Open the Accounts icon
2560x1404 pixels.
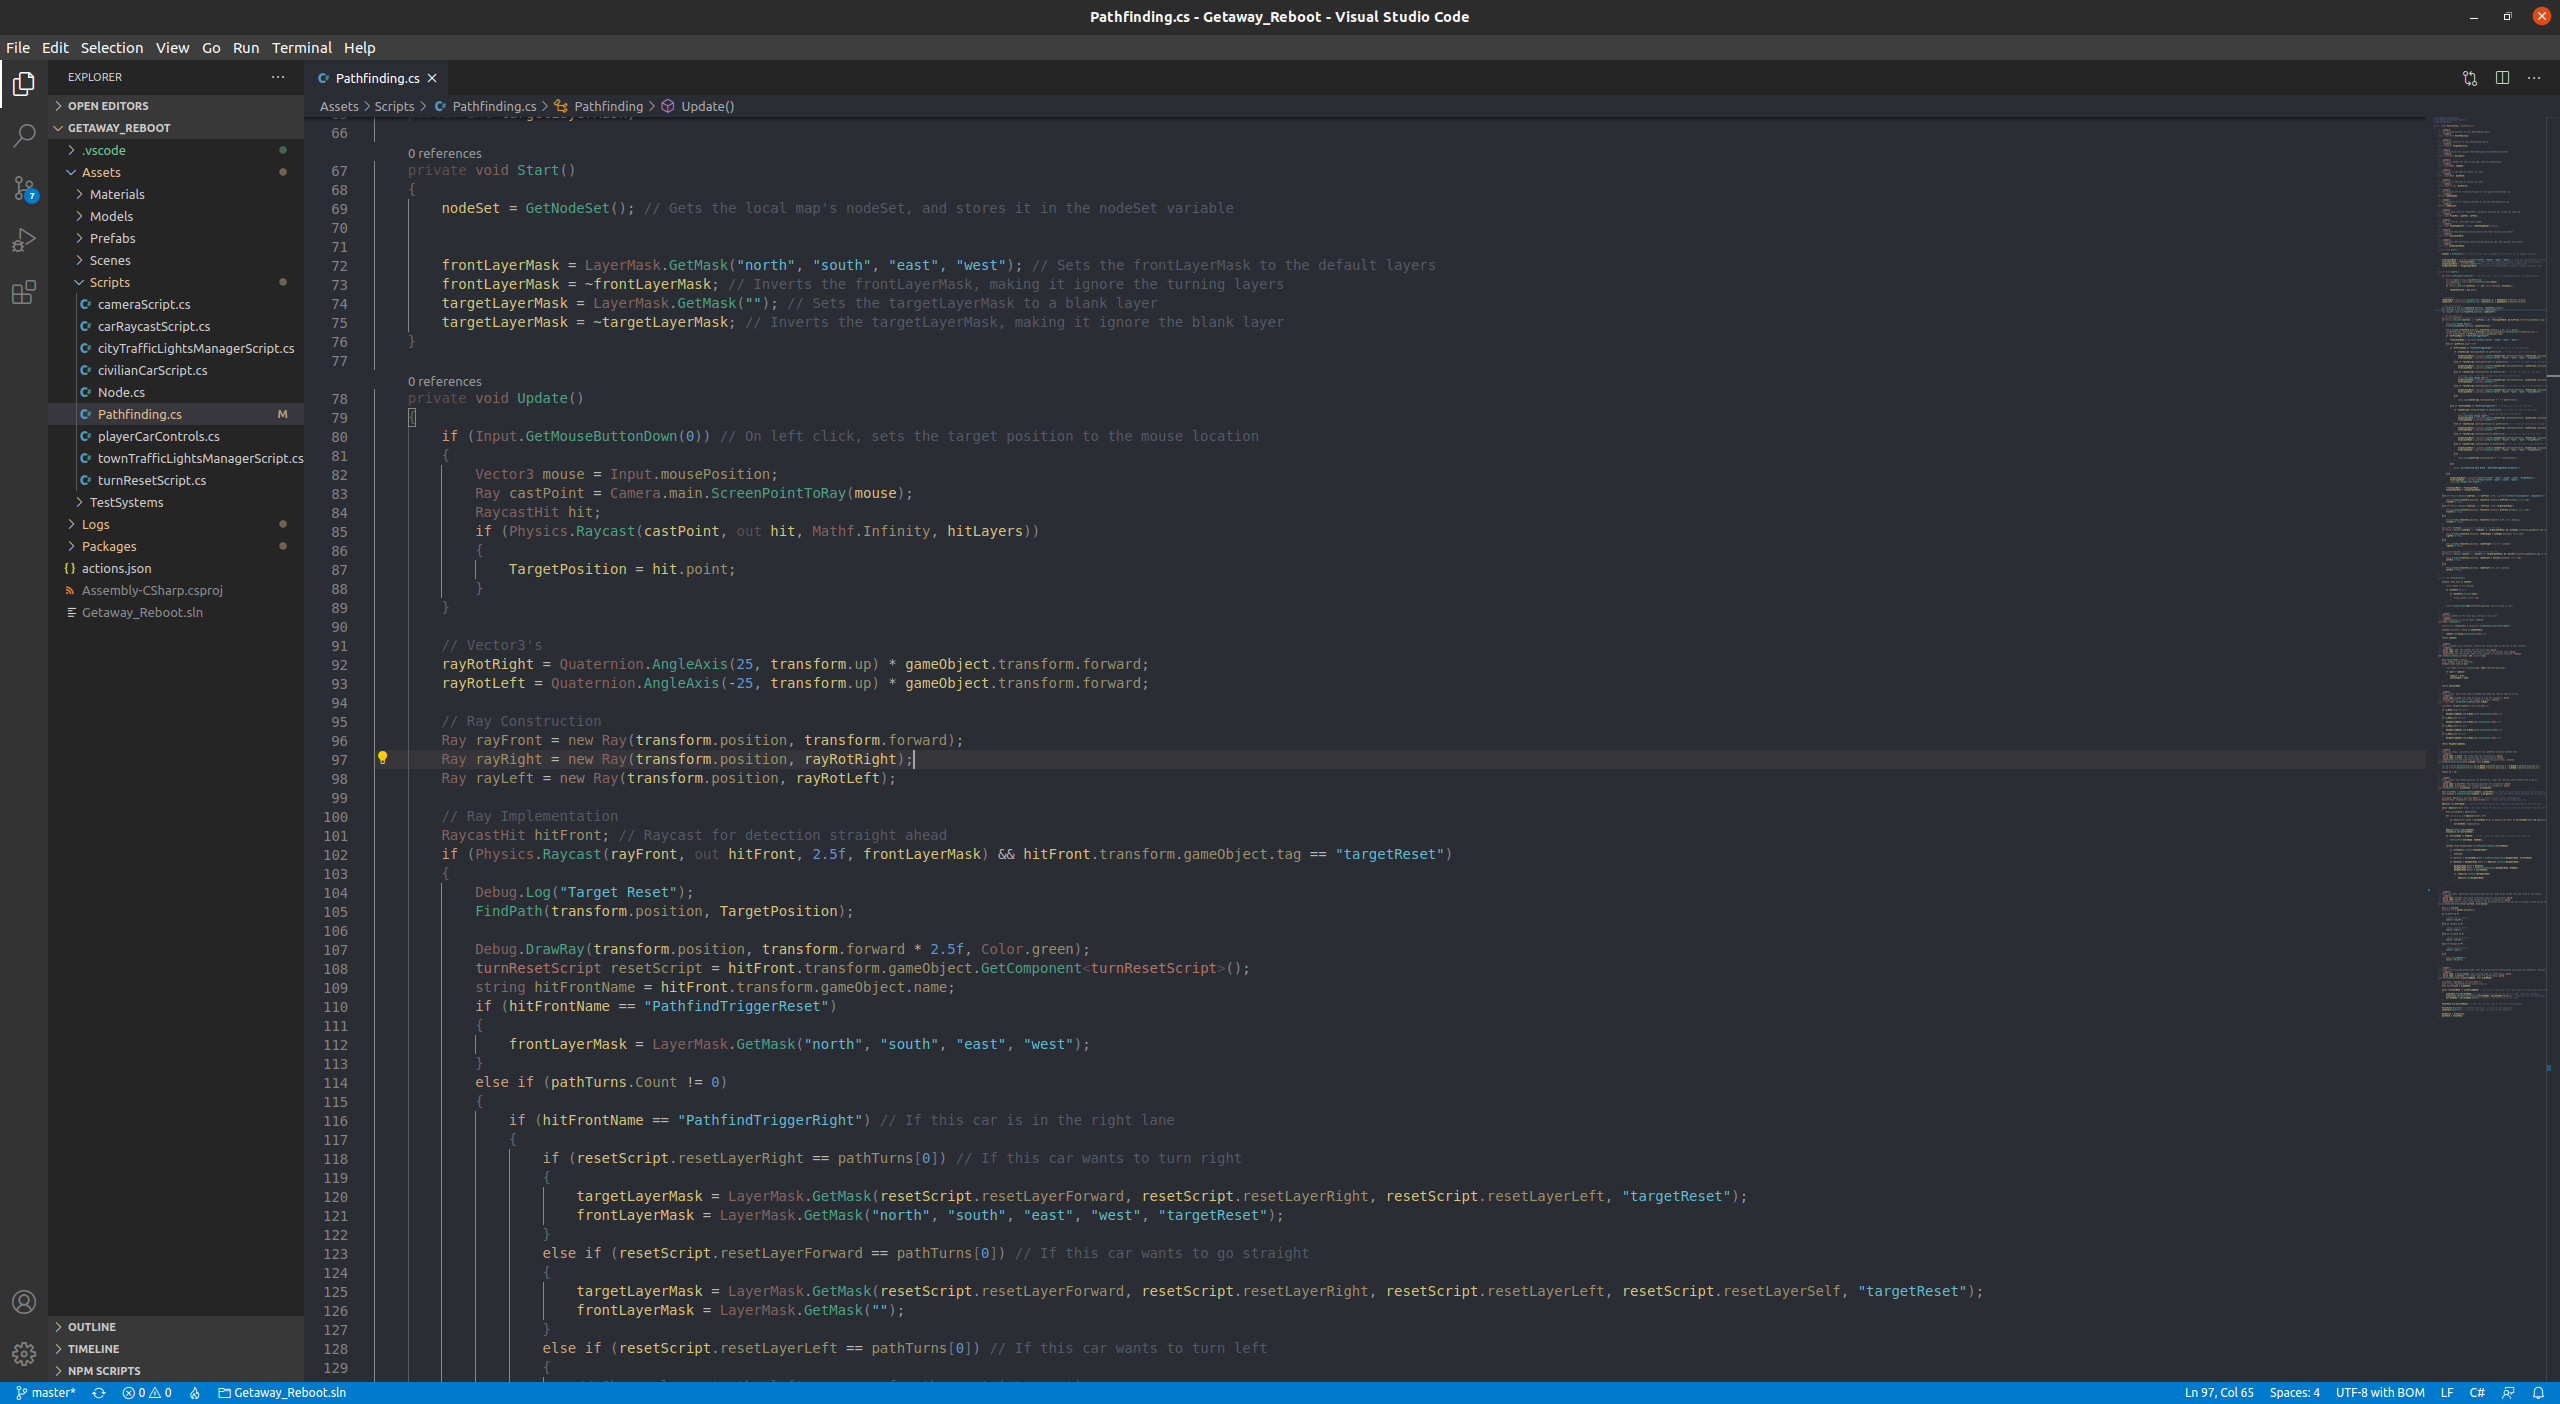coord(24,1301)
